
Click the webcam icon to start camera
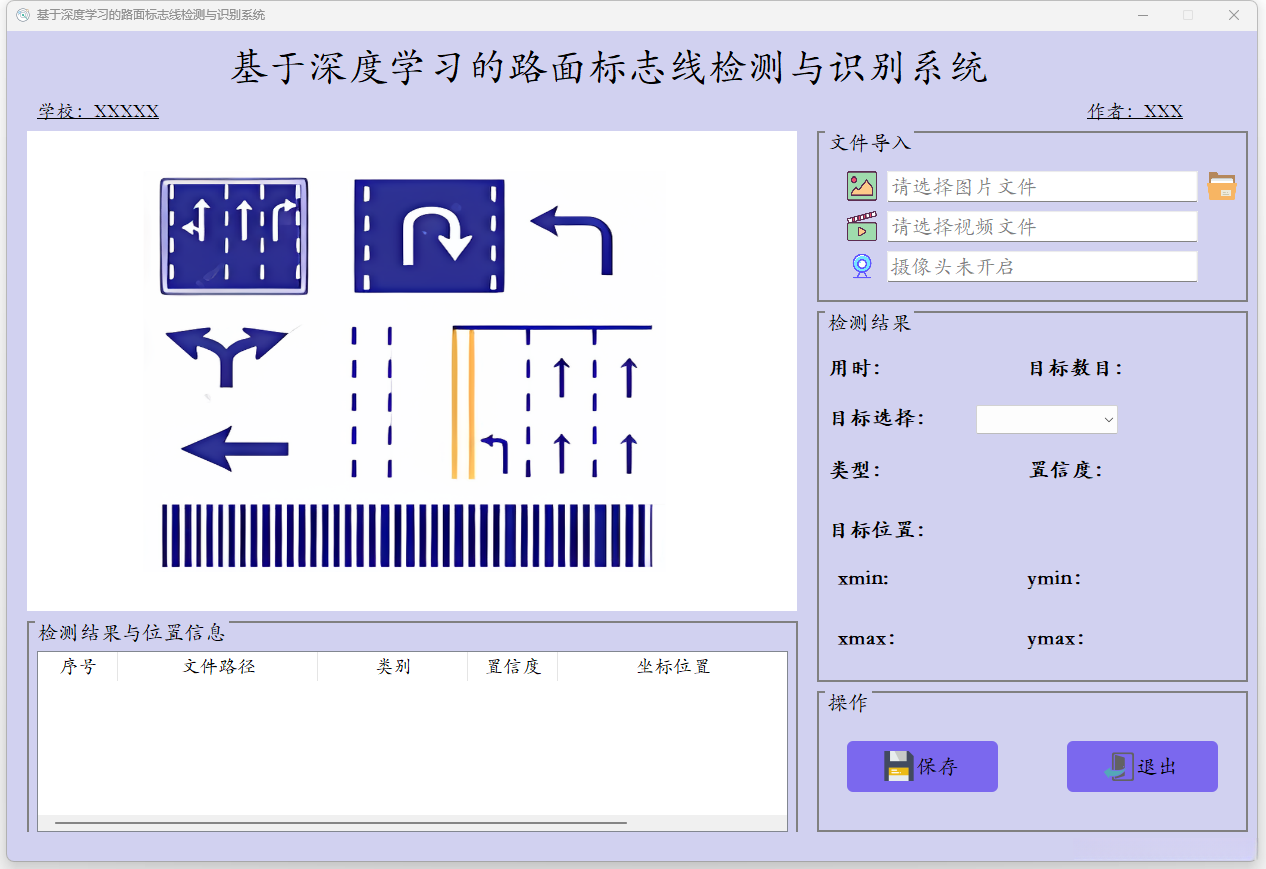coord(860,266)
